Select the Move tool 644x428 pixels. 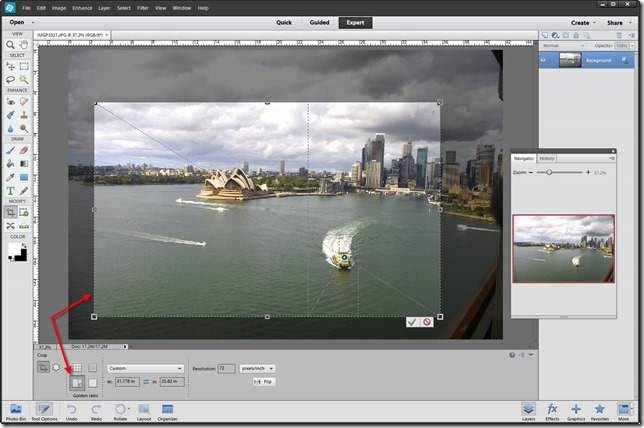(x=10, y=66)
